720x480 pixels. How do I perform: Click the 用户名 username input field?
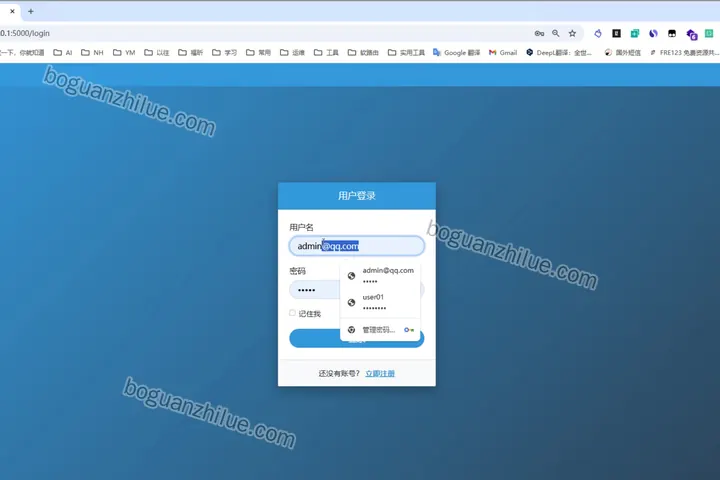(x=357, y=246)
